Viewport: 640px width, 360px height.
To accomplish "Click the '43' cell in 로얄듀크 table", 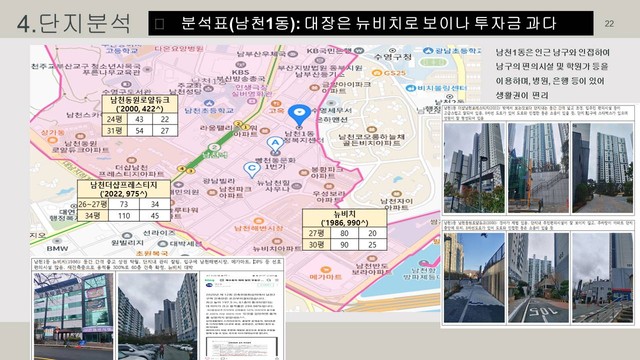I will (140, 119).
